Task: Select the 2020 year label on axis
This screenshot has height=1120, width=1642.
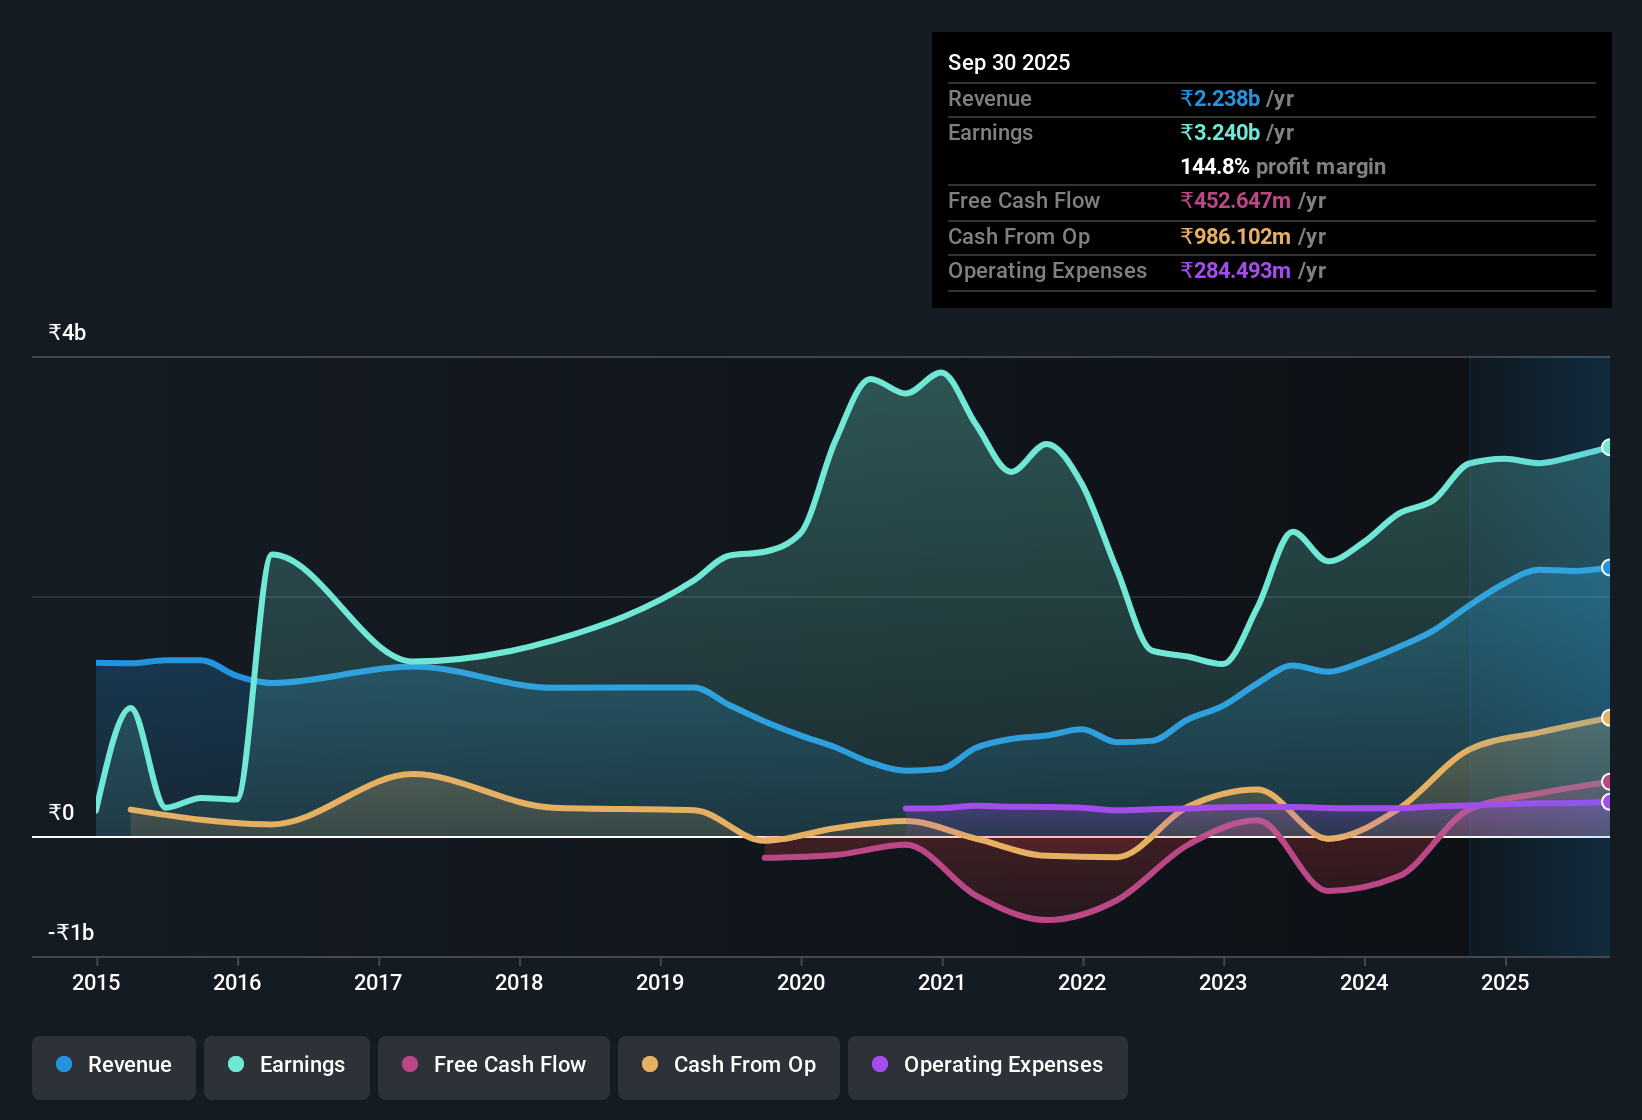Action: coord(801,983)
